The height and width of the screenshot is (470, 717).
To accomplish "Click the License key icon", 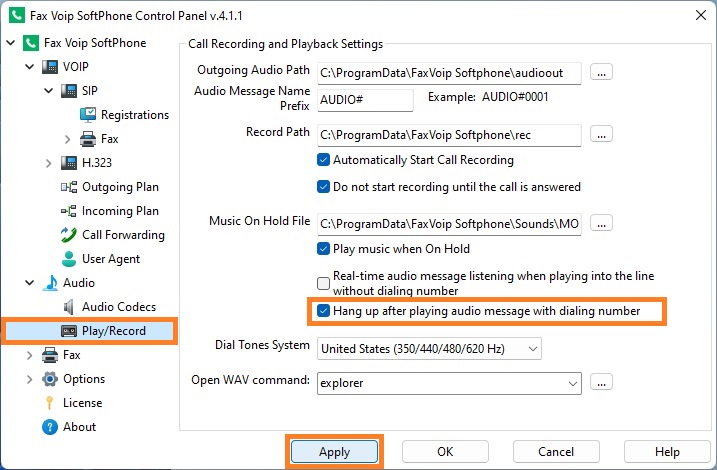I will coord(49,403).
